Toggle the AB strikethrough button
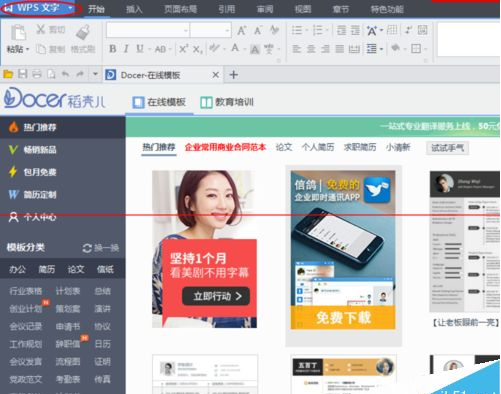The image size is (501, 394). click(160, 49)
